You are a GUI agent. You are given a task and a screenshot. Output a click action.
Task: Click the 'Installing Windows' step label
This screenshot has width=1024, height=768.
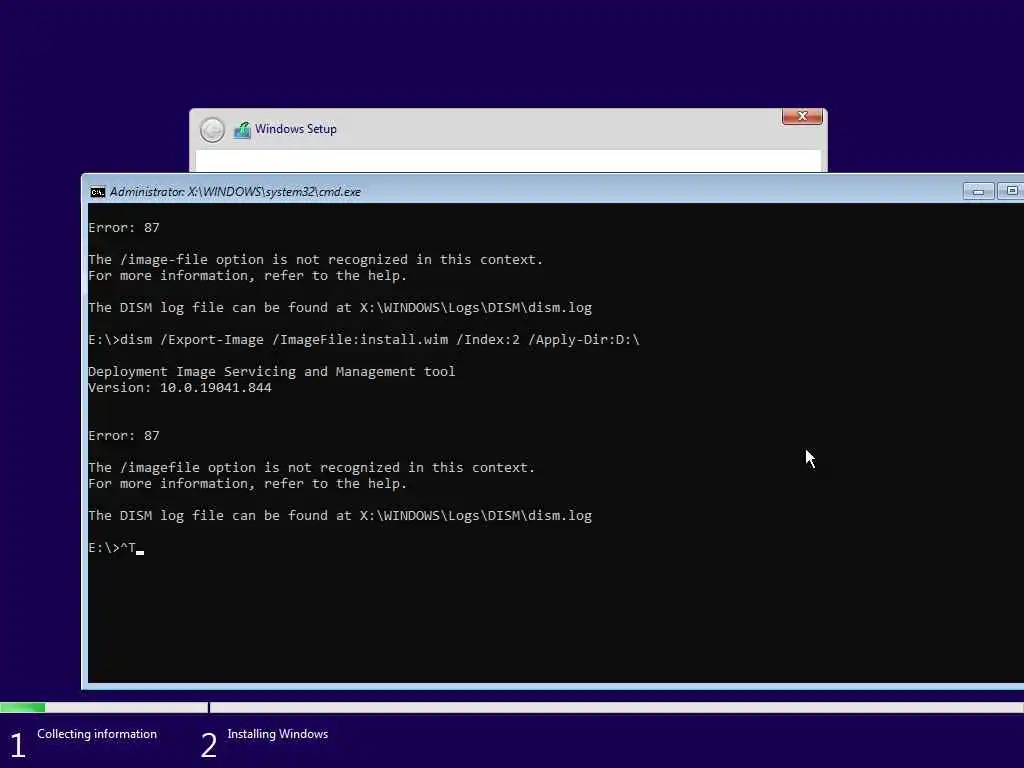click(x=278, y=734)
